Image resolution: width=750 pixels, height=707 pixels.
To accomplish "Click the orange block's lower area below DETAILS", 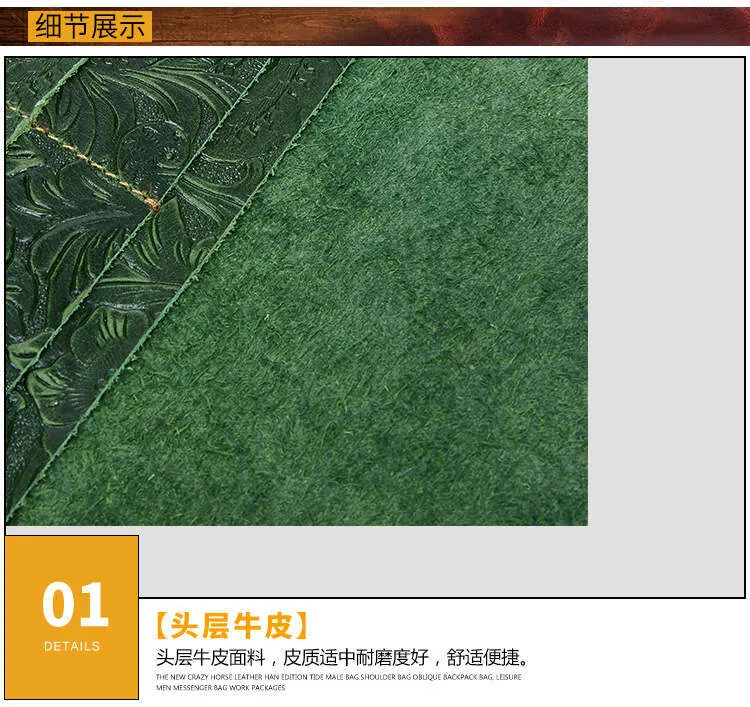I will point(72,678).
